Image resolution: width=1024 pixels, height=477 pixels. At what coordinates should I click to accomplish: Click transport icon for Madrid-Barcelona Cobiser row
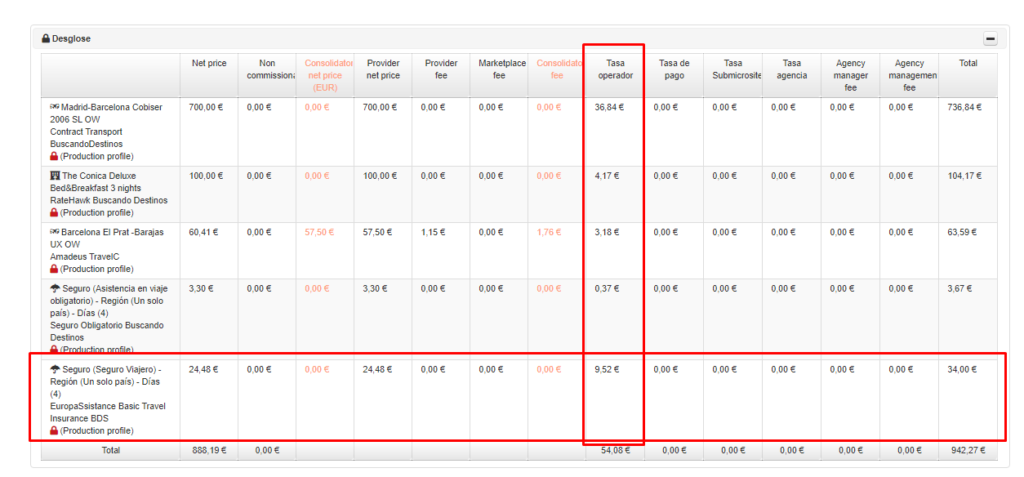point(55,107)
